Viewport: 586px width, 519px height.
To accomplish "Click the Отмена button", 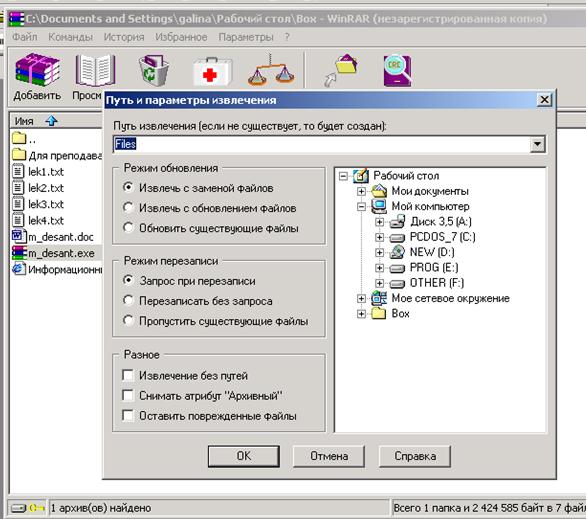I will coord(329,456).
